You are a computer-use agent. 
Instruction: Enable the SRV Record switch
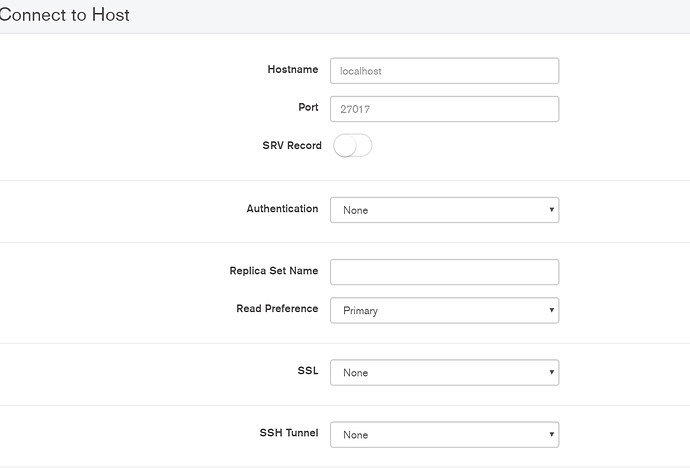point(352,146)
